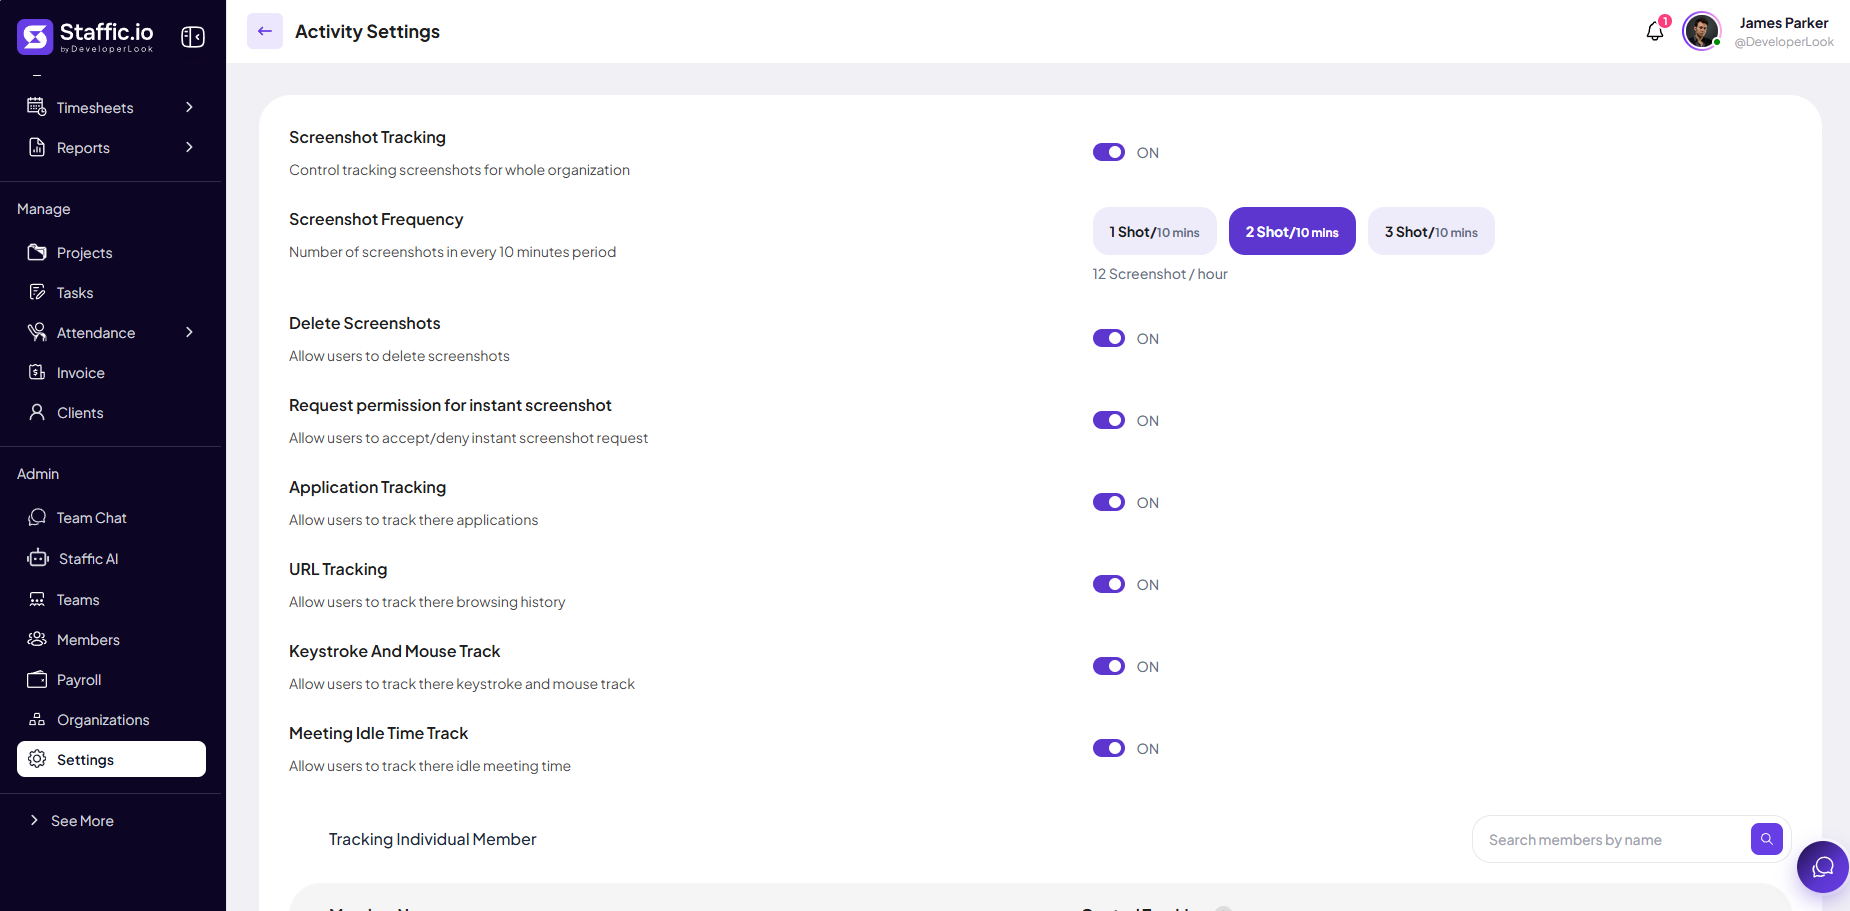Viewport: 1850px width, 911px height.
Task: Expand See More chevron in sidebar
Action: coord(34,820)
